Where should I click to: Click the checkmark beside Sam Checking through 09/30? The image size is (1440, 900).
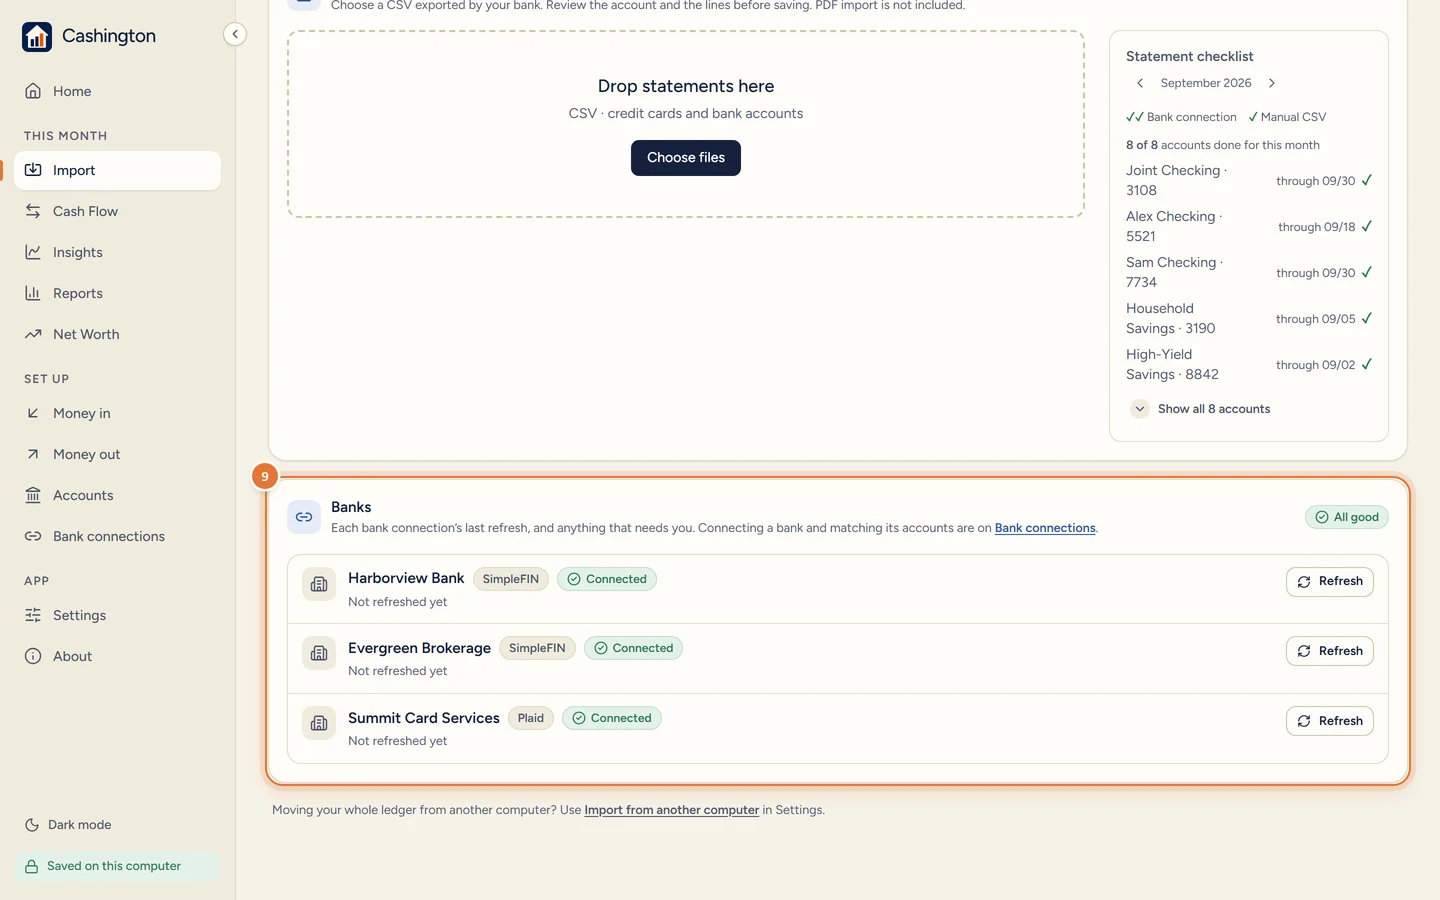pyautogui.click(x=1367, y=272)
